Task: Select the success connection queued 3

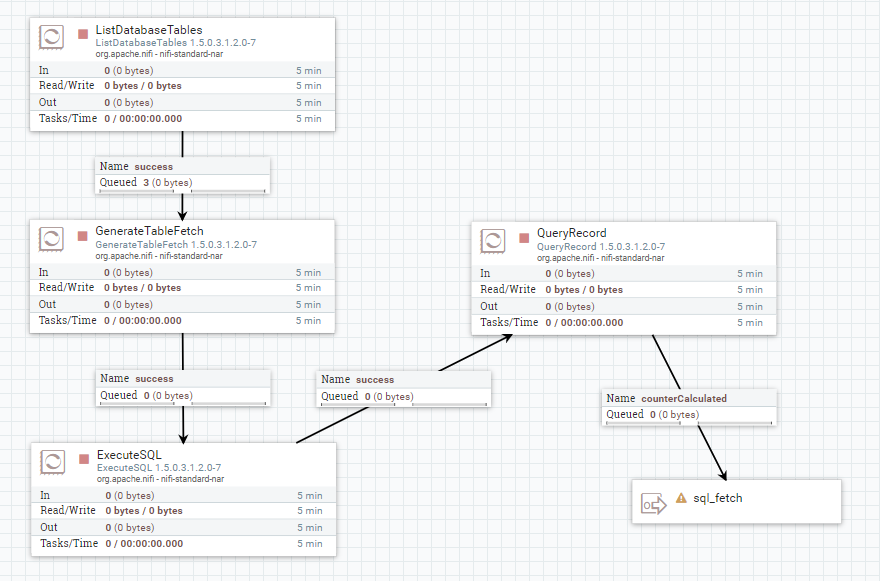Action: coord(182,175)
